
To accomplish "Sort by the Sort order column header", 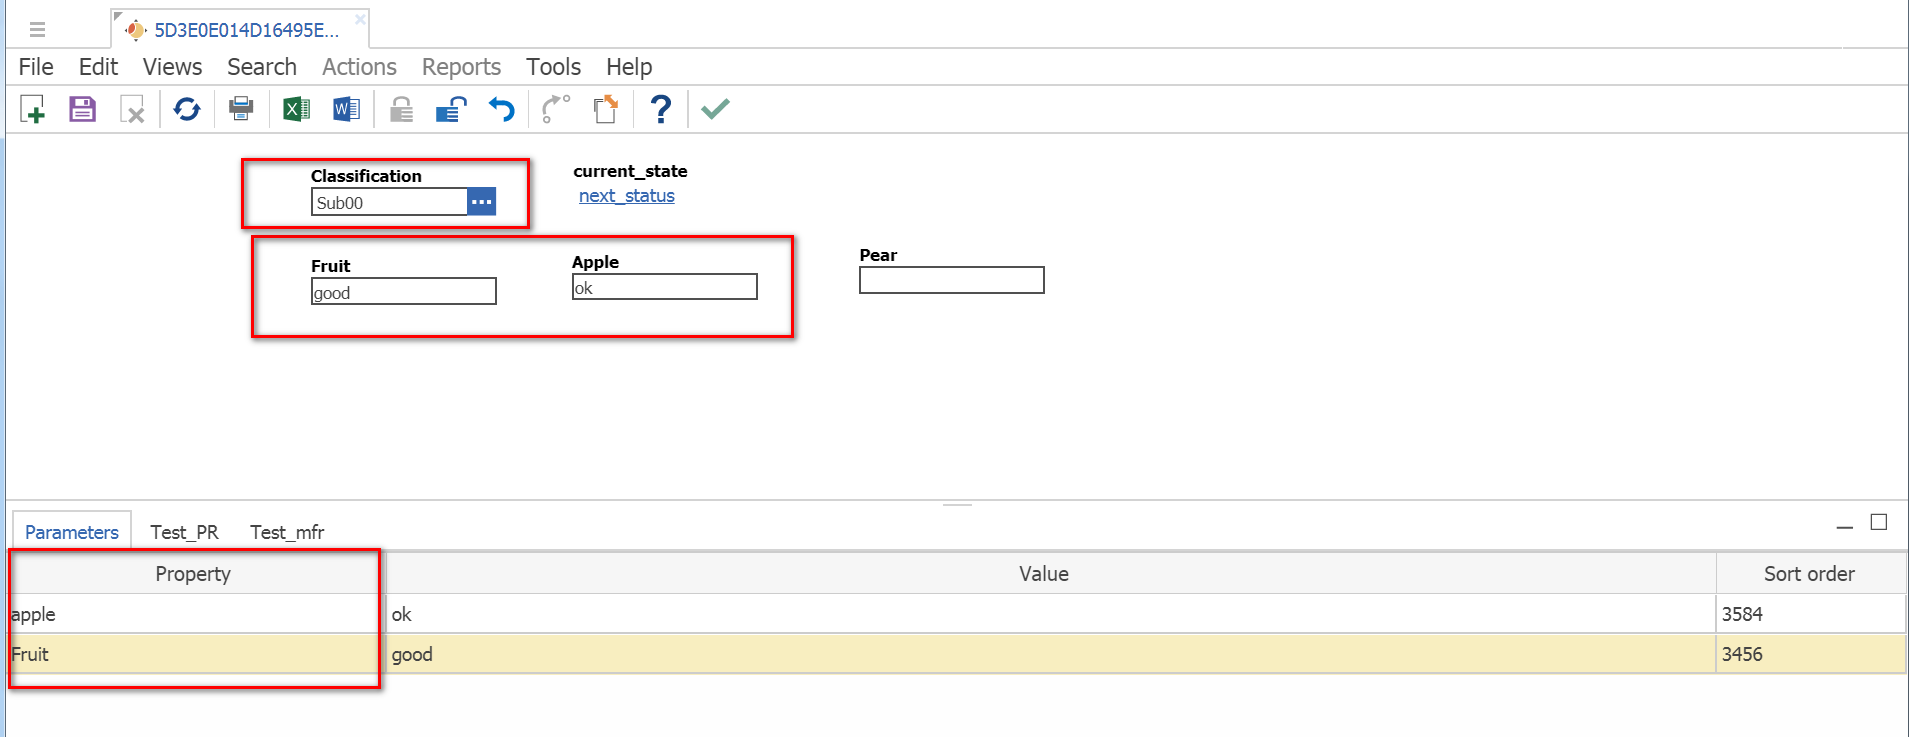I will 1809,574.
